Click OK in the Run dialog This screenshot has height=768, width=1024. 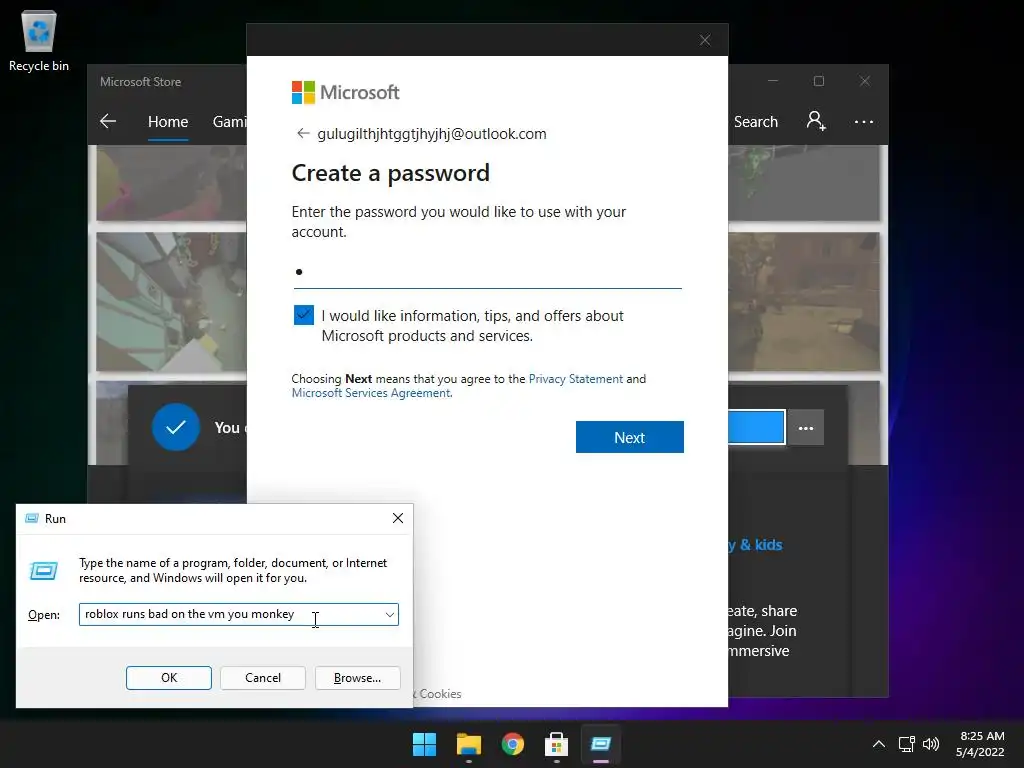[x=168, y=678]
